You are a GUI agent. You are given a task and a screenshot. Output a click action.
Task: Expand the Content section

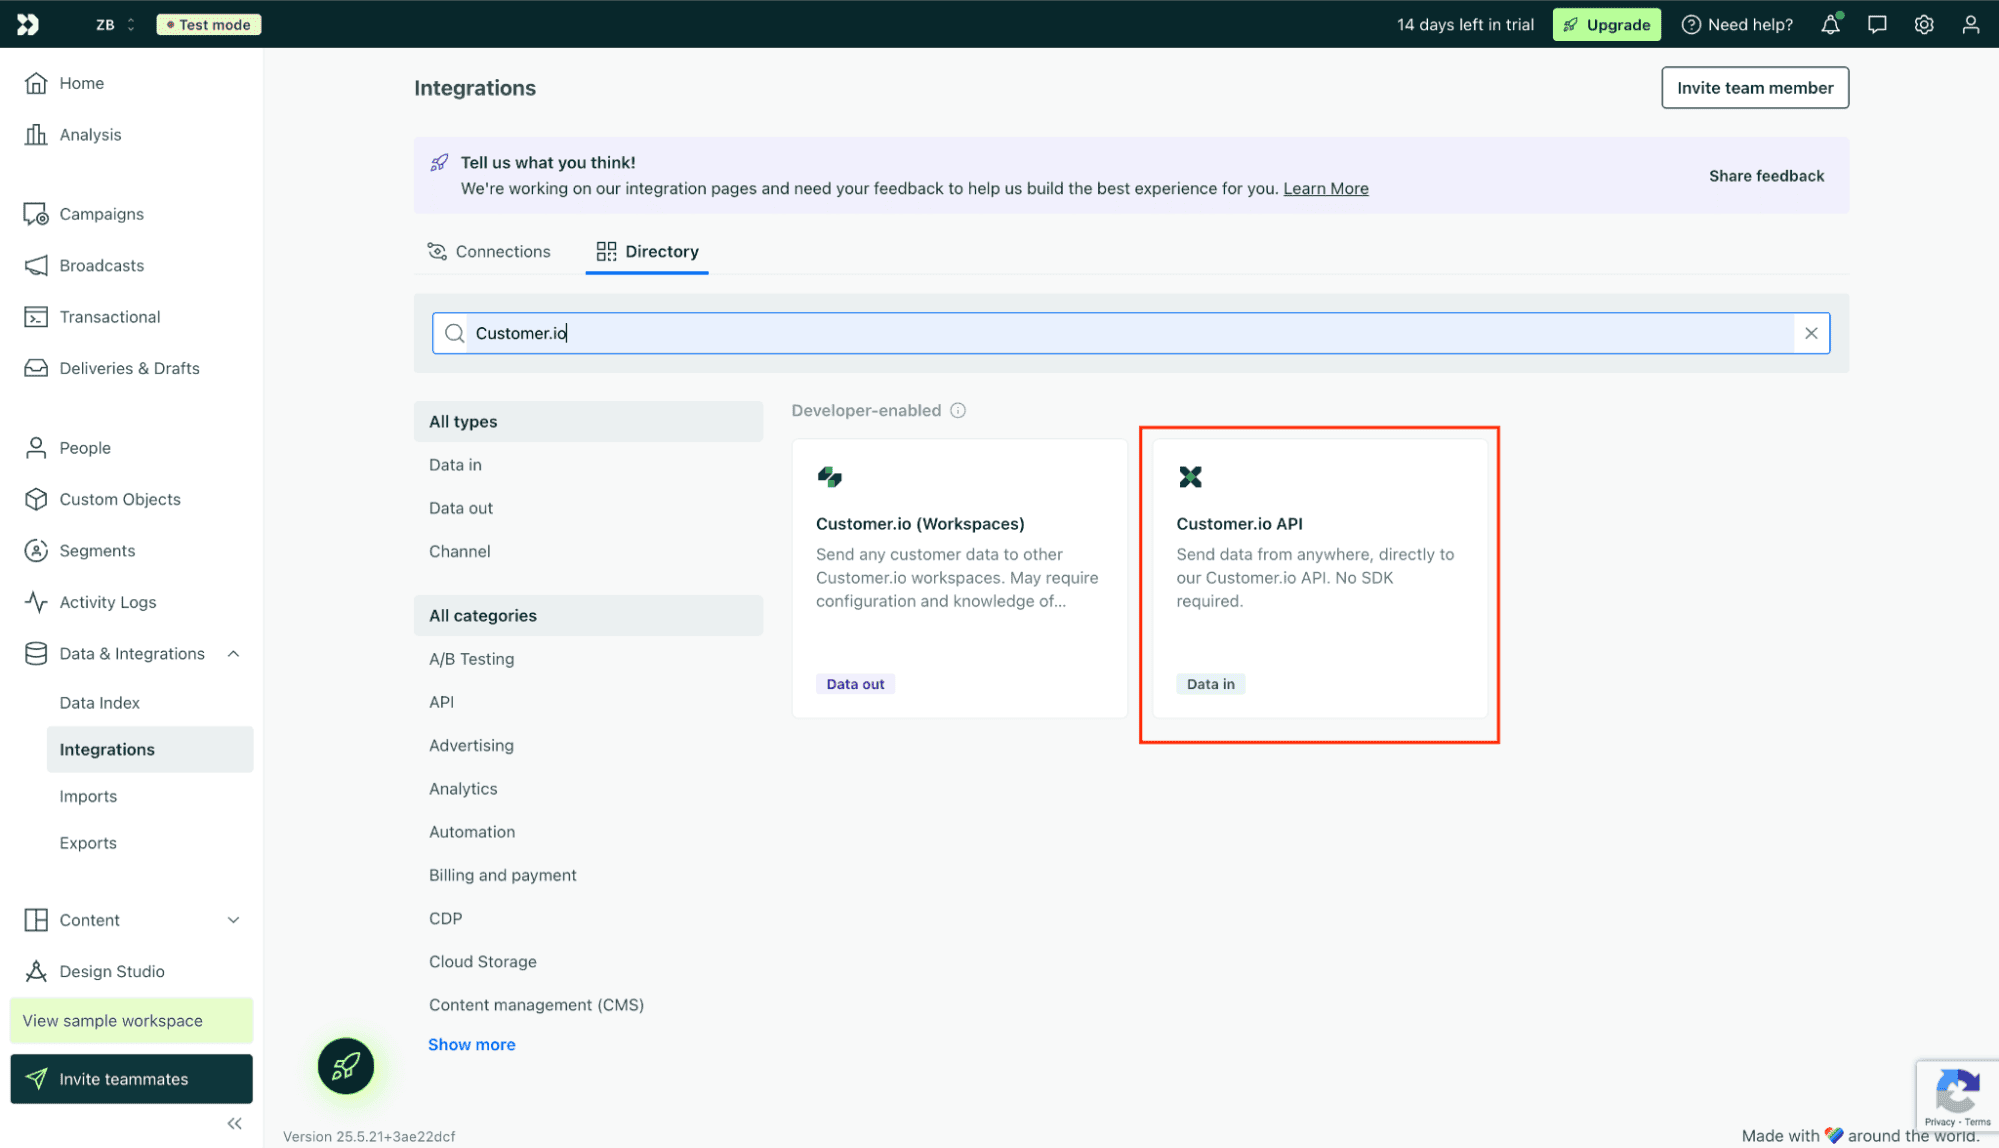234,919
